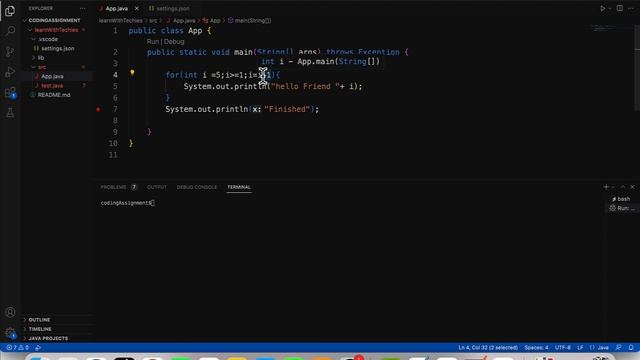Open the Search view in activity bar
The width and height of the screenshot is (640, 360).
click(x=10, y=31)
